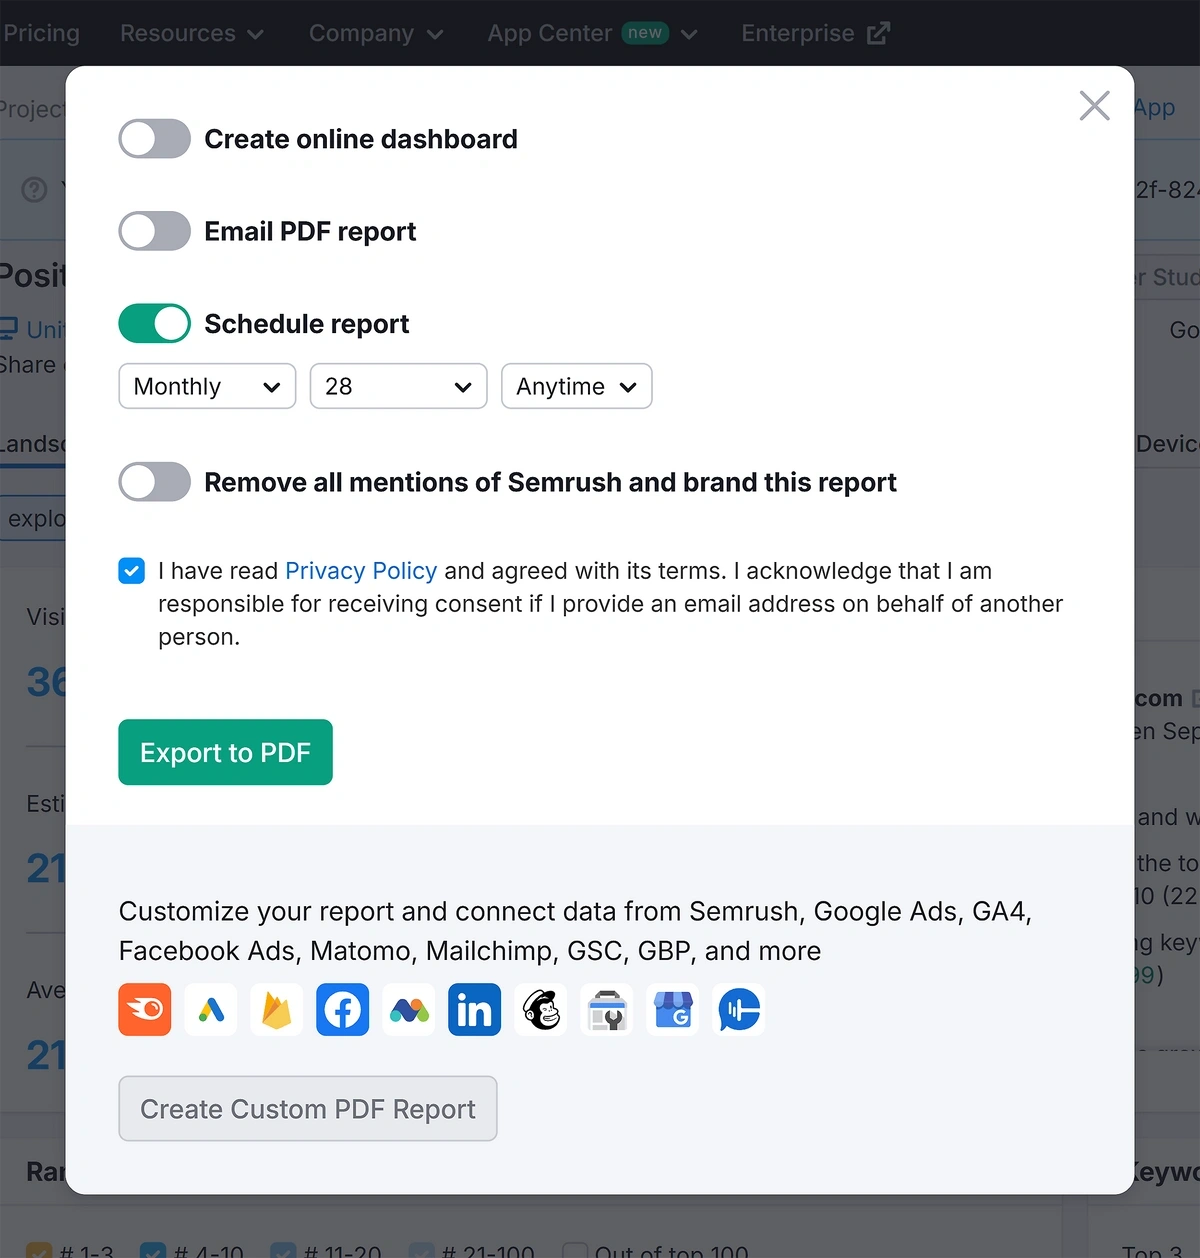
Task: Toggle the #4-10 rankings checkbox
Action: (153, 1251)
